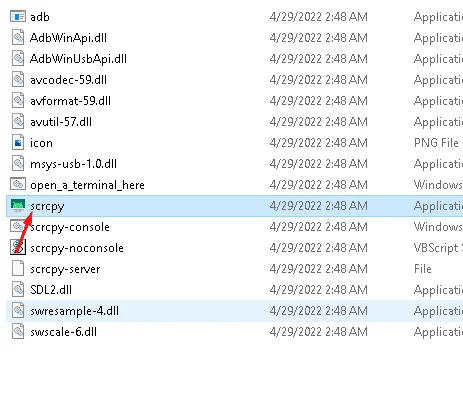
Task: Click the modified date of swresample-4.dll
Action: (319, 311)
